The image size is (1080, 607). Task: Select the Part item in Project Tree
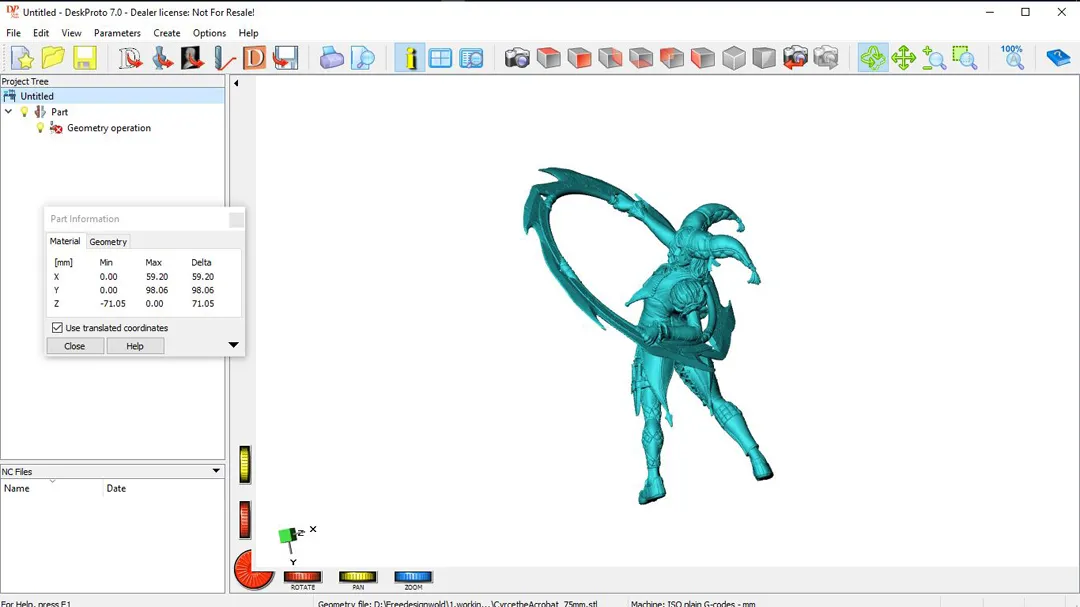[59, 112]
